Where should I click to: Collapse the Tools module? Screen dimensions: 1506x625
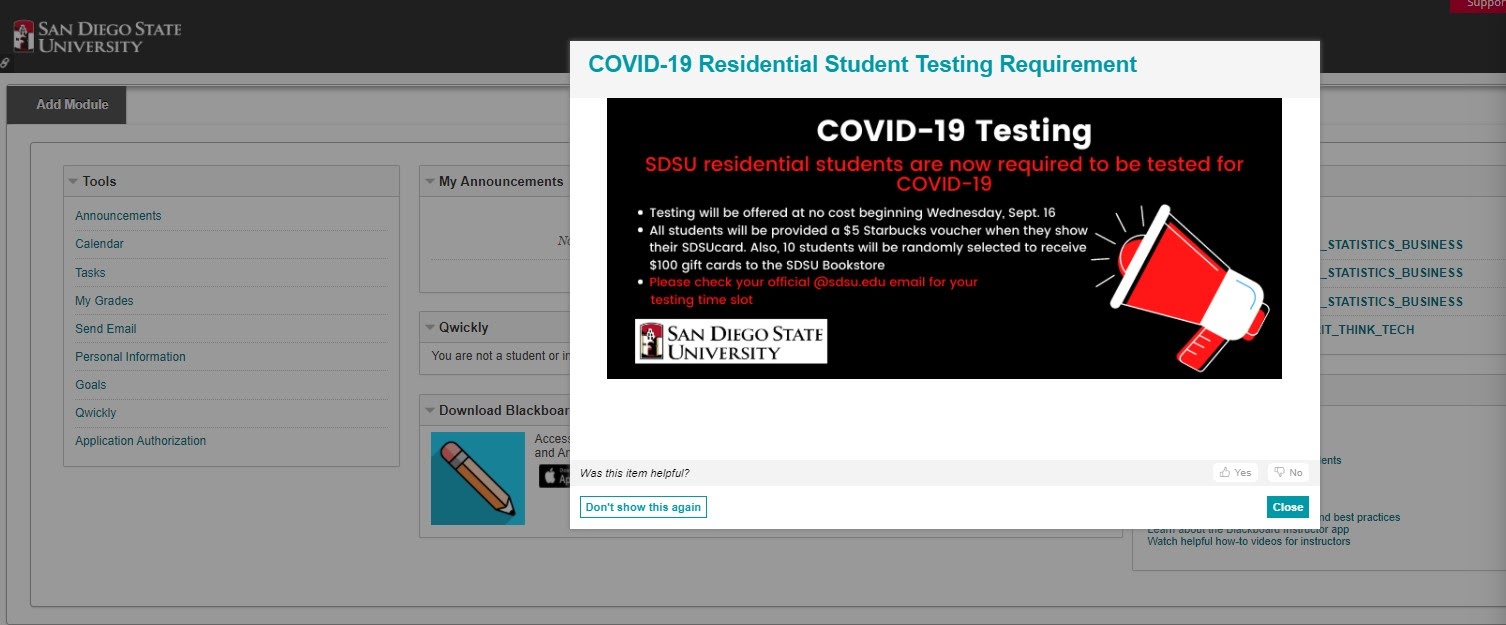pyautogui.click(x=73, y=181)
